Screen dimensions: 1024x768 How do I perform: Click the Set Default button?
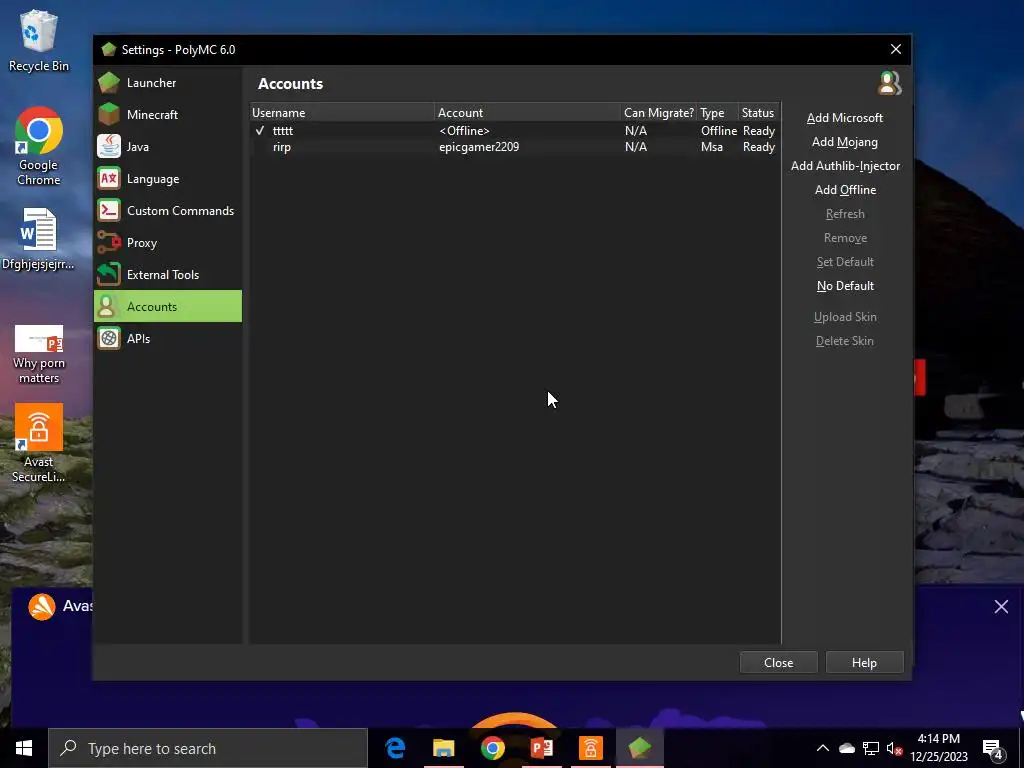(x=844, y=262)
